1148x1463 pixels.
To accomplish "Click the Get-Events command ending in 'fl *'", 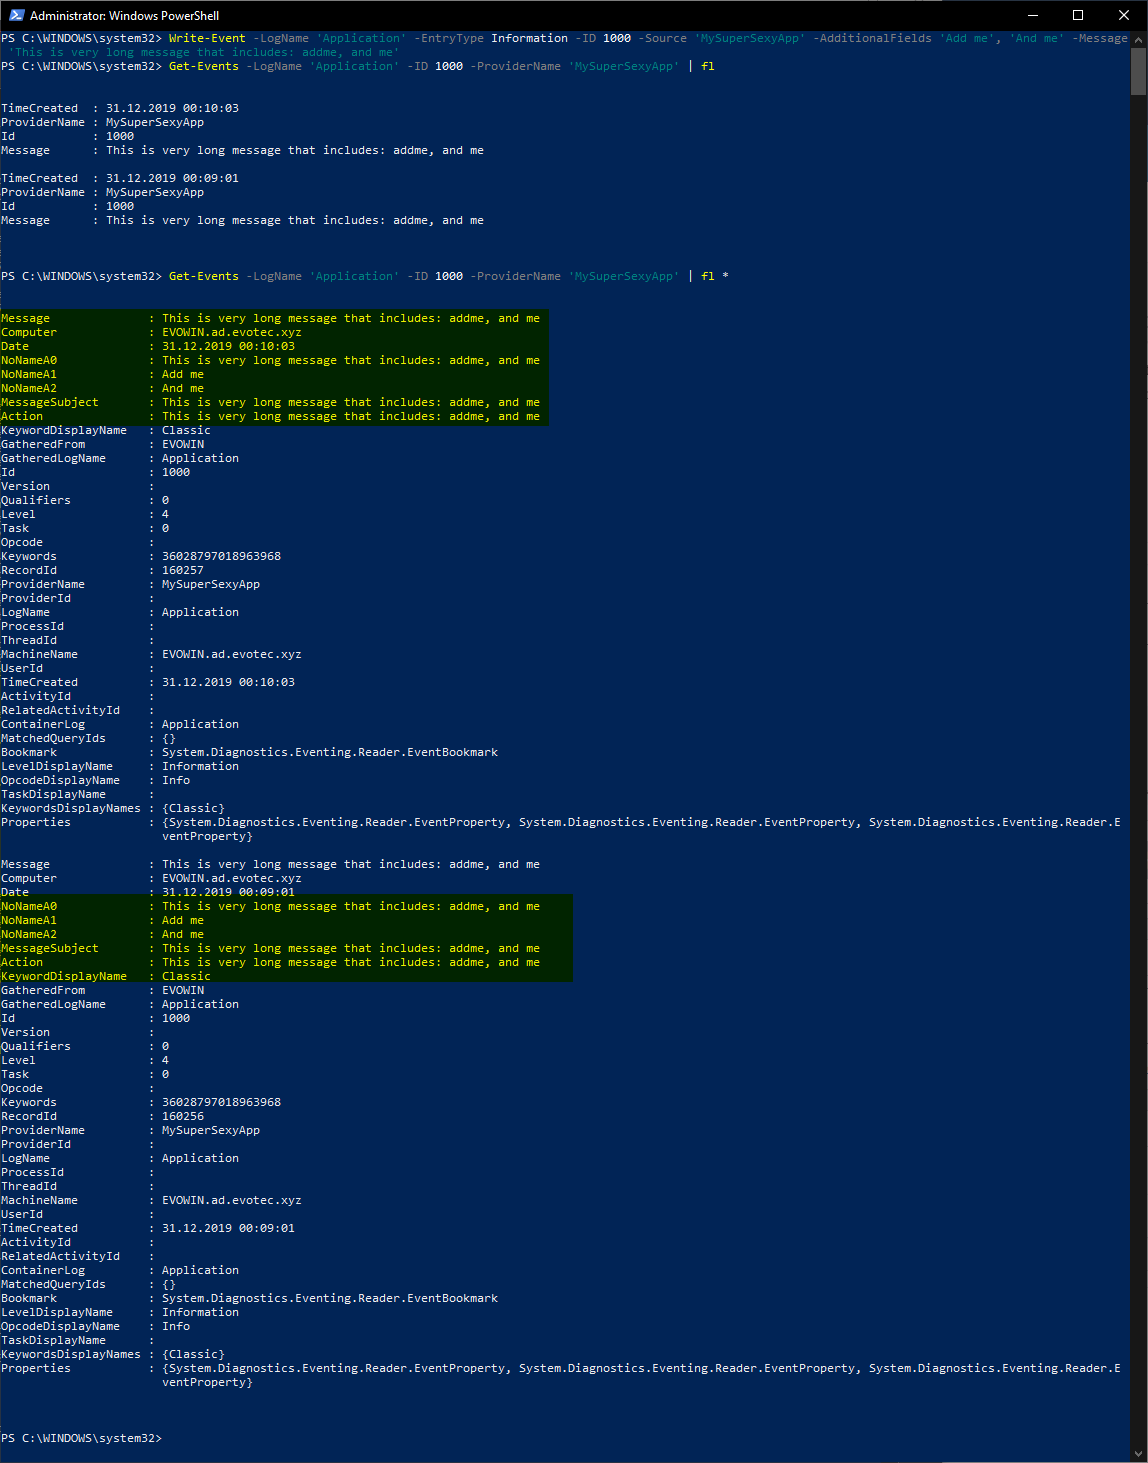I will (x=204, y=276).
